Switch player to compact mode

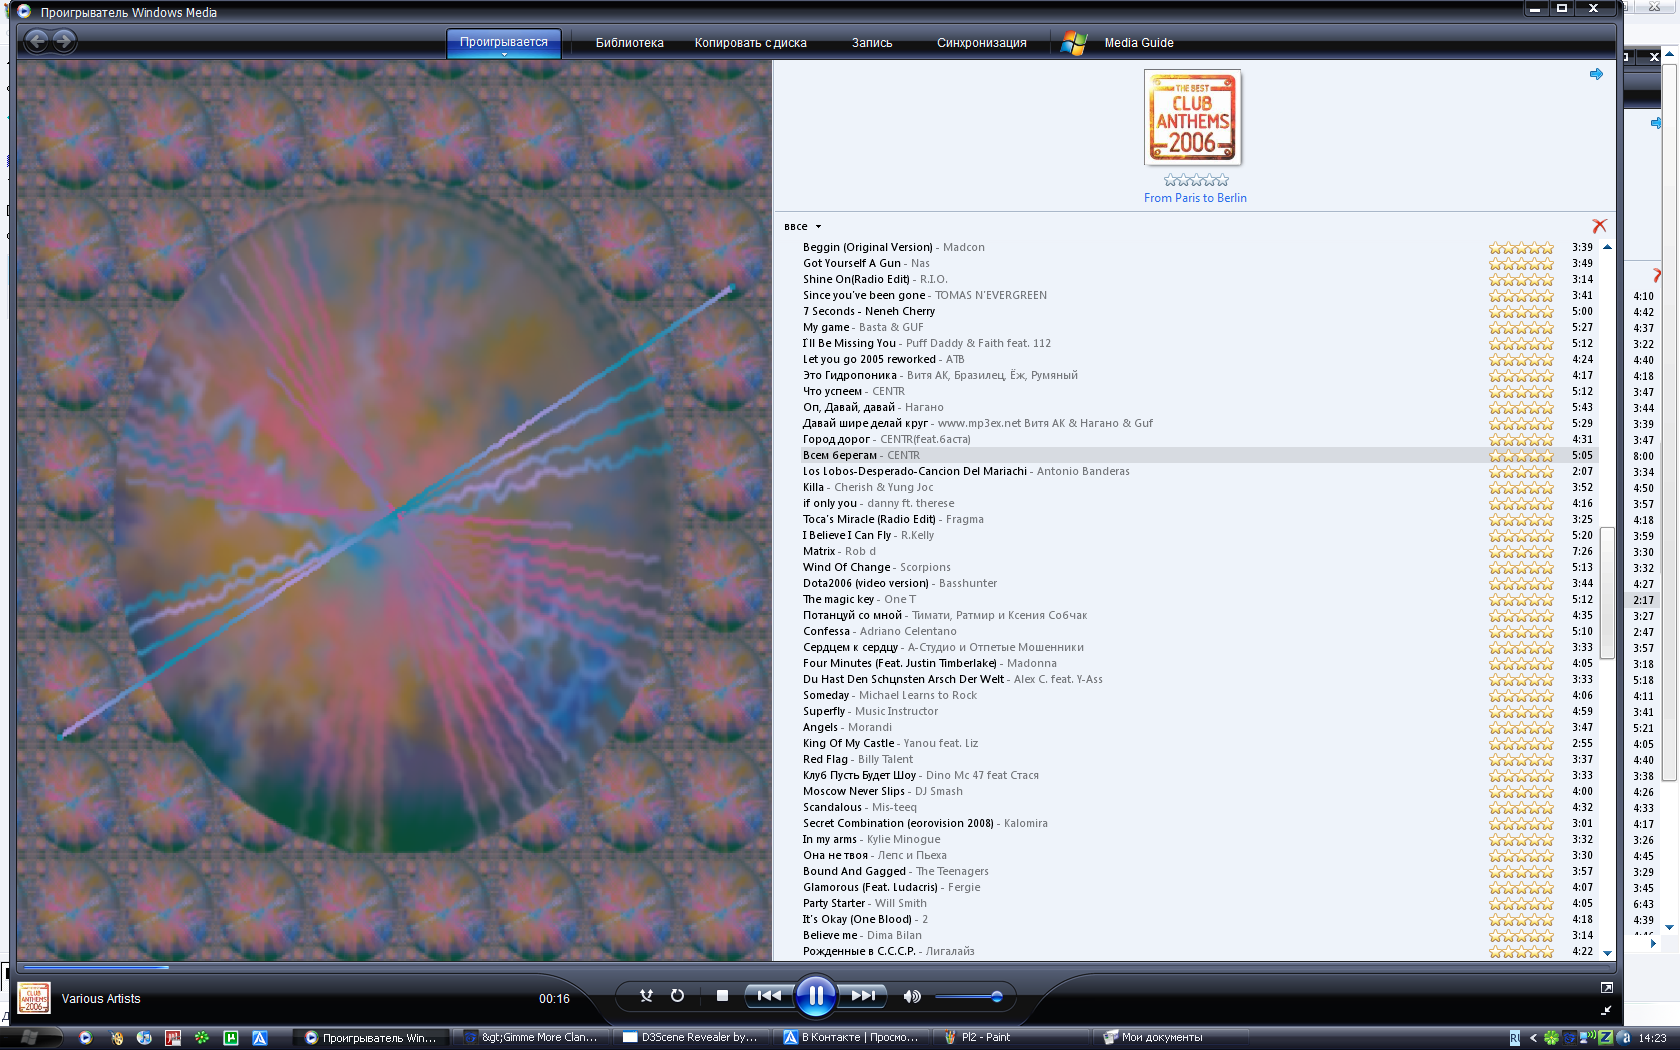coord(1607,1010)
